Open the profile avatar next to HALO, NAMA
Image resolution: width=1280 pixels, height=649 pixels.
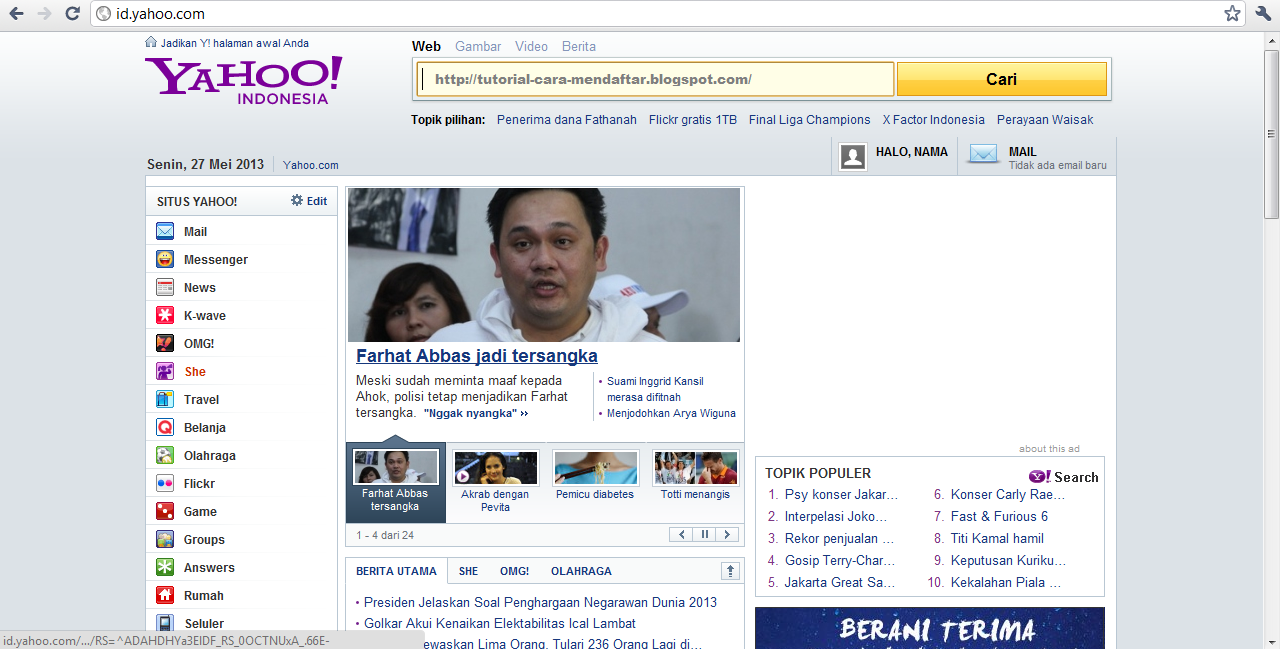click(852, 156)
